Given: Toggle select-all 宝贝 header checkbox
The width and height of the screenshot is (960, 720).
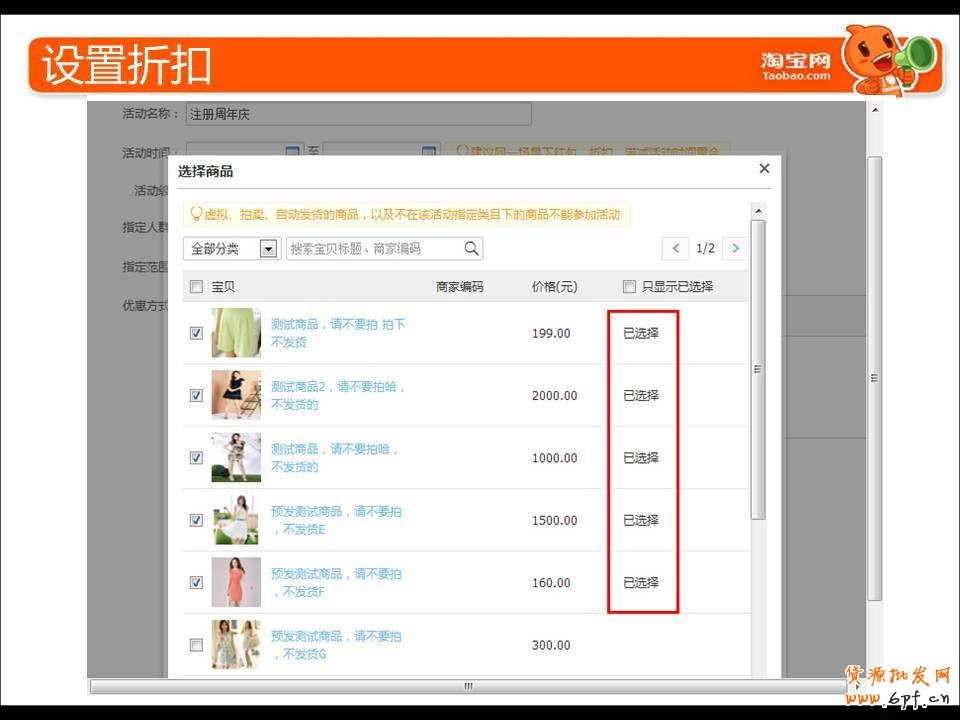Looking at the screenshot, I should 196,287.
